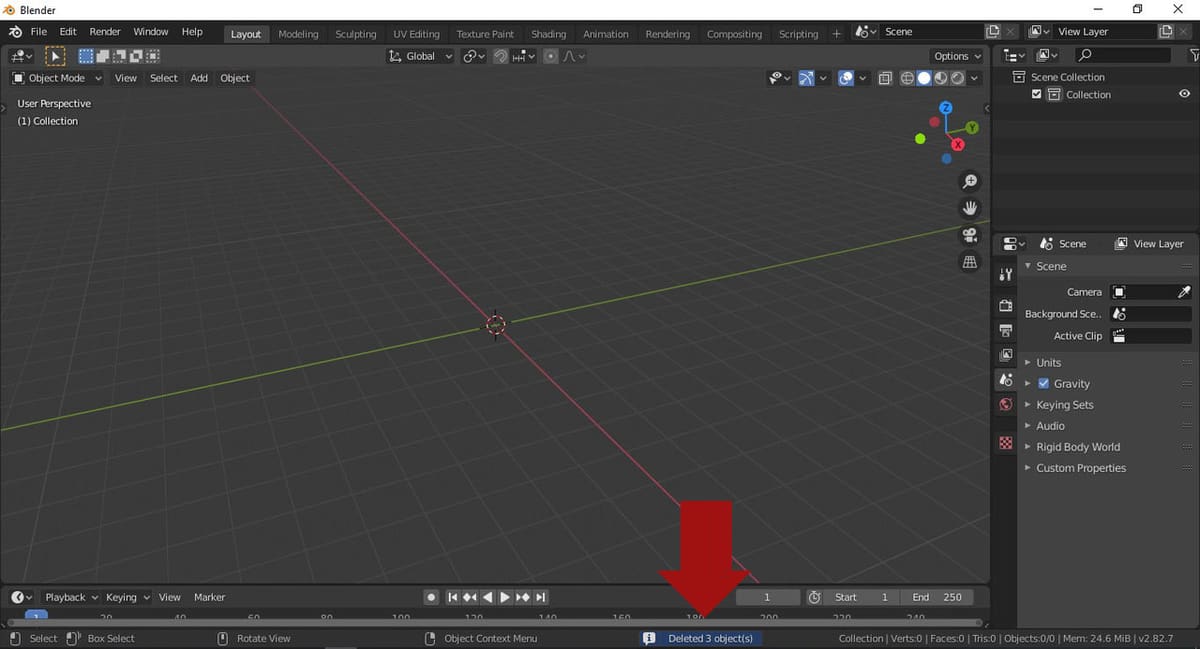Viewport: 1200px width, 649px height.
Task: Click the Y axis on navigation gizmo
Action: click(972, 128)
